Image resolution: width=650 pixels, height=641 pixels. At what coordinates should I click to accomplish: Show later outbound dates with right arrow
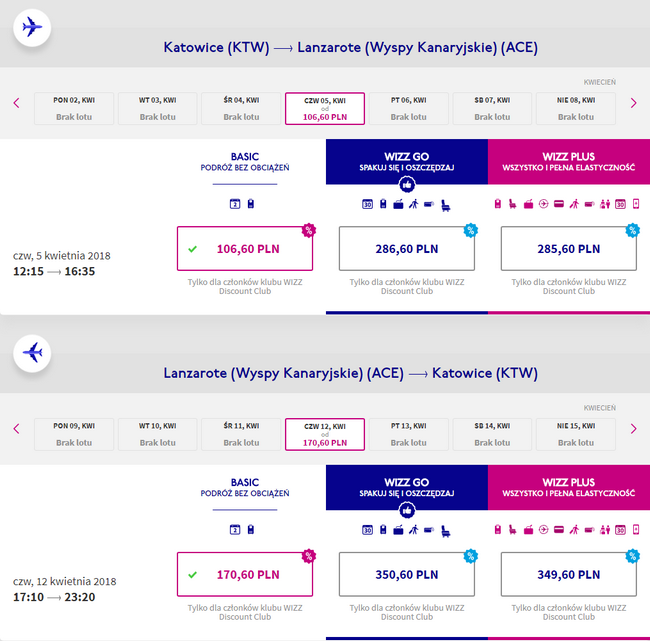pyautogui.click(x=633, y=103)
